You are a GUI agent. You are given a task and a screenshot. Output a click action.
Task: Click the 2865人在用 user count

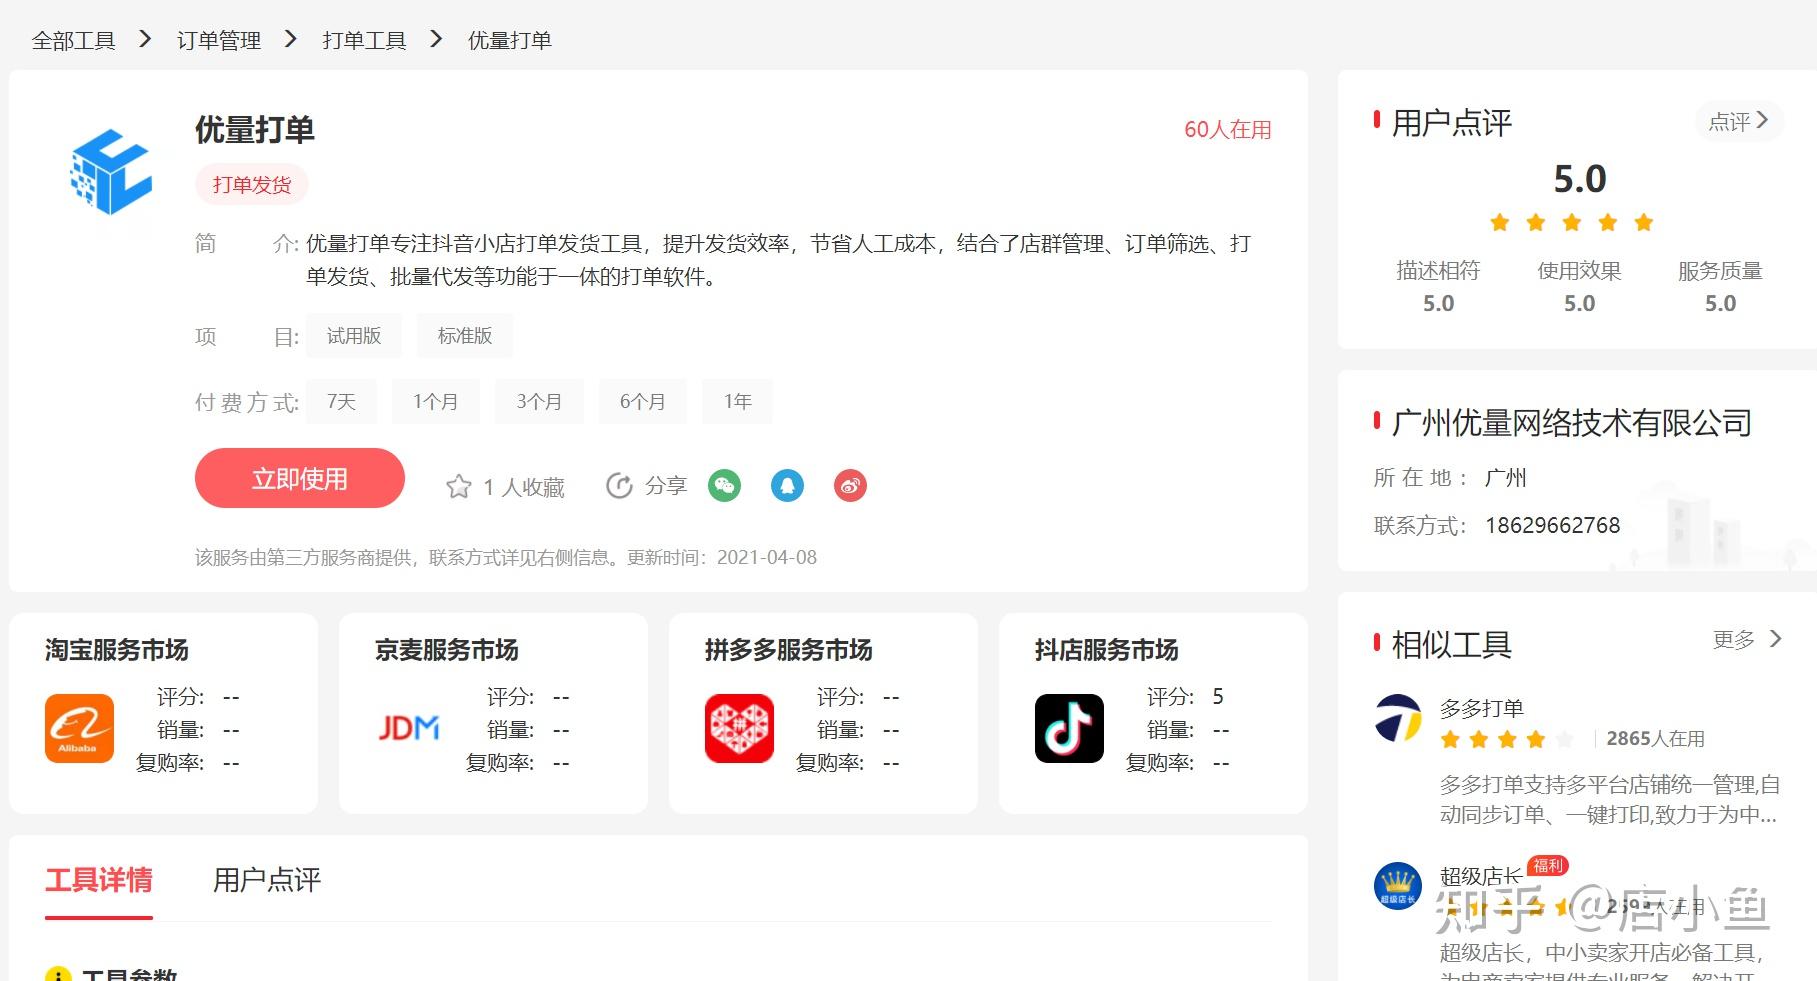(1656, 739)
